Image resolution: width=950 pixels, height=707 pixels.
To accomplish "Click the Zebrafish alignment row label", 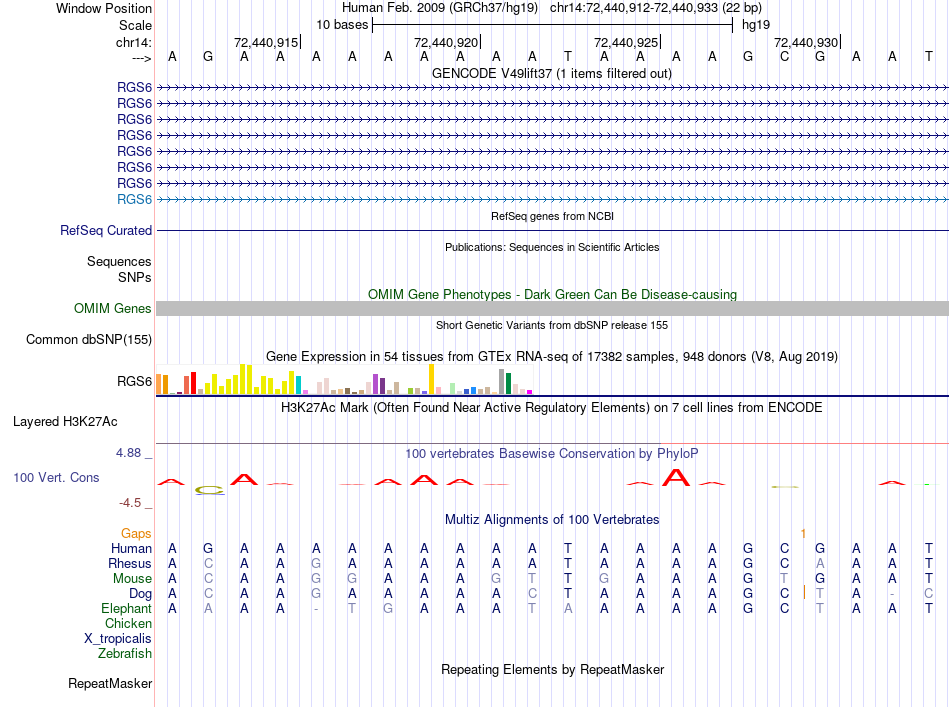I will click(125, 653).
